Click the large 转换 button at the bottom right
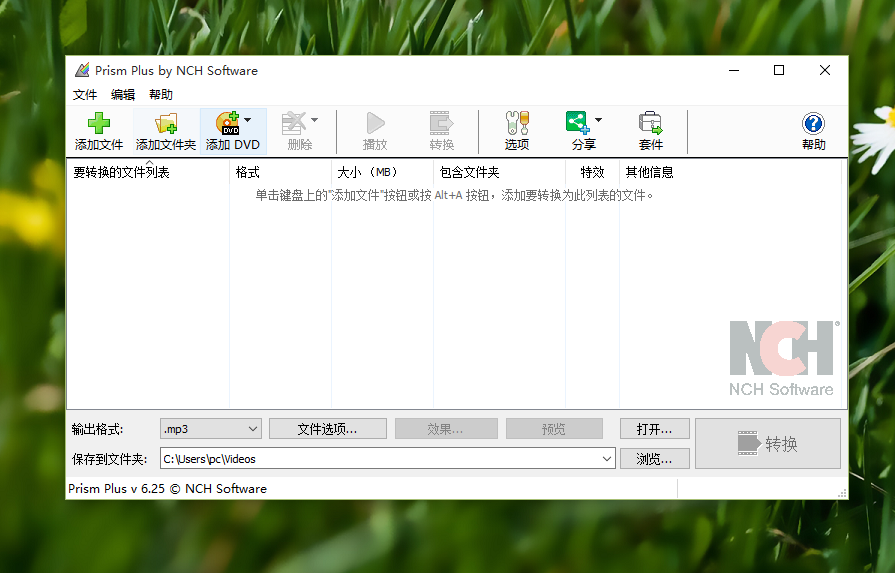Screen dimensions: 895x573 [768, 443]
